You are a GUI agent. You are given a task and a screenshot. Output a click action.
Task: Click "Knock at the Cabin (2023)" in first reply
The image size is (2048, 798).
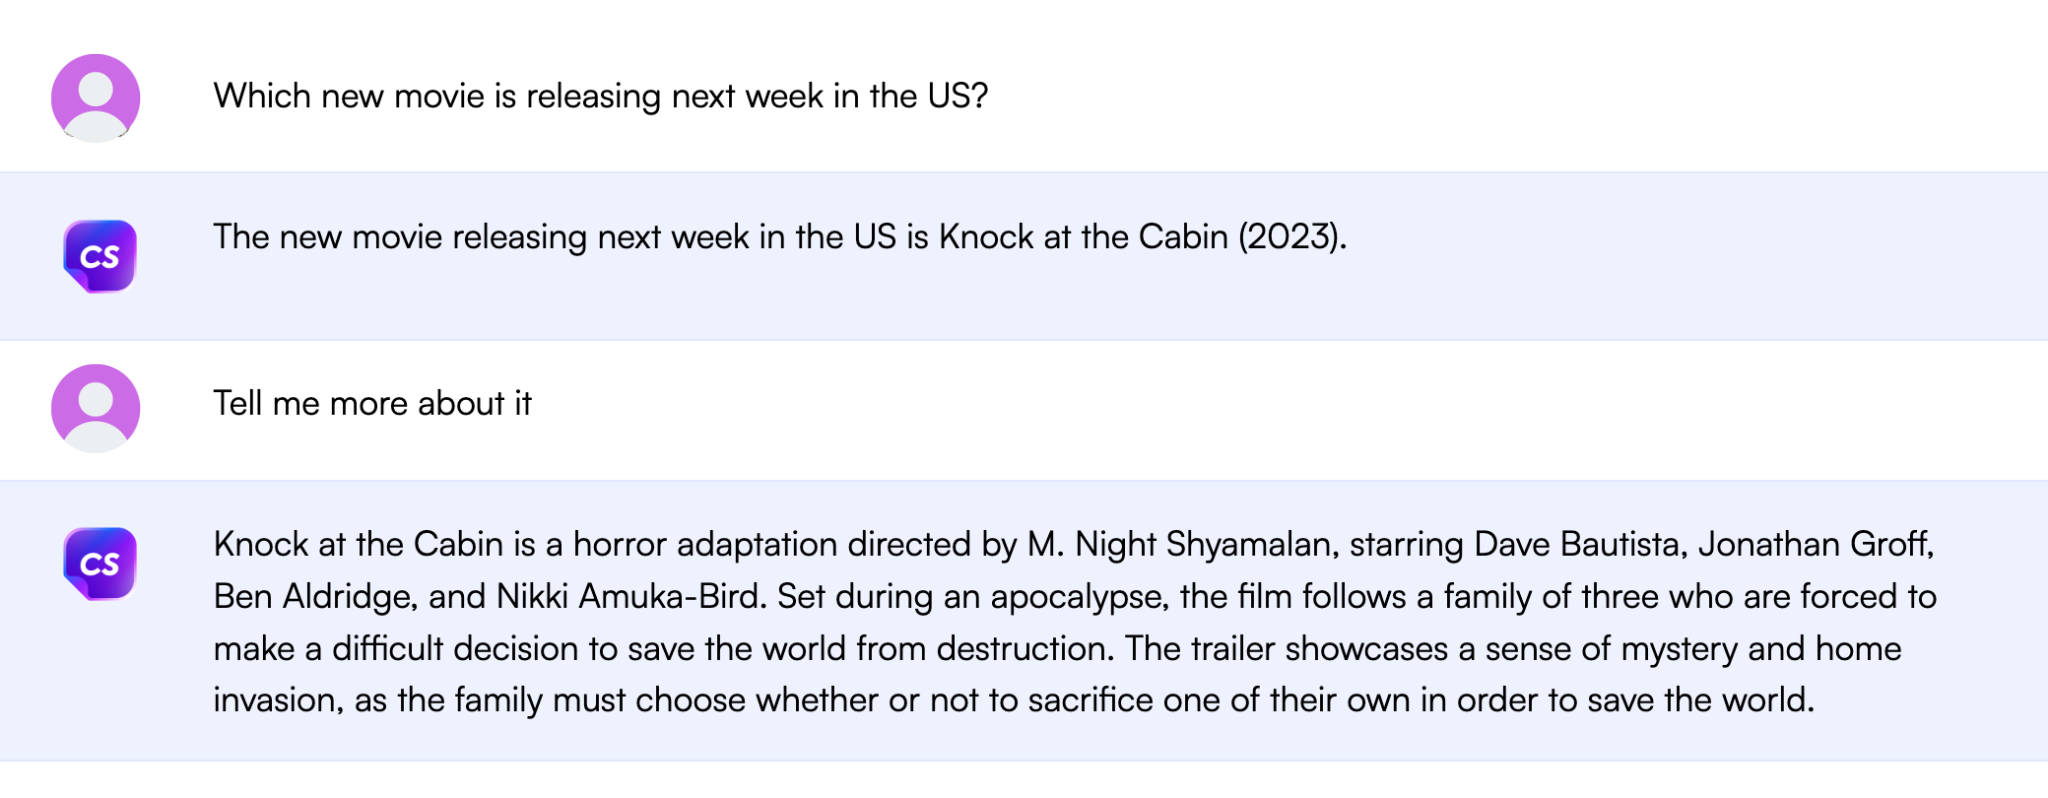point(1140,237)
